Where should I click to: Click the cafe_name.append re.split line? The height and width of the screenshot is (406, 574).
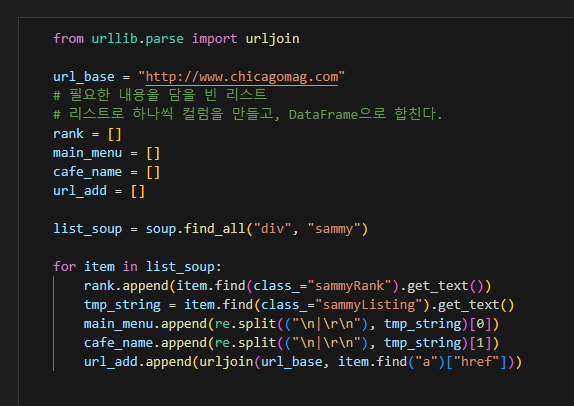coord(291,343)
